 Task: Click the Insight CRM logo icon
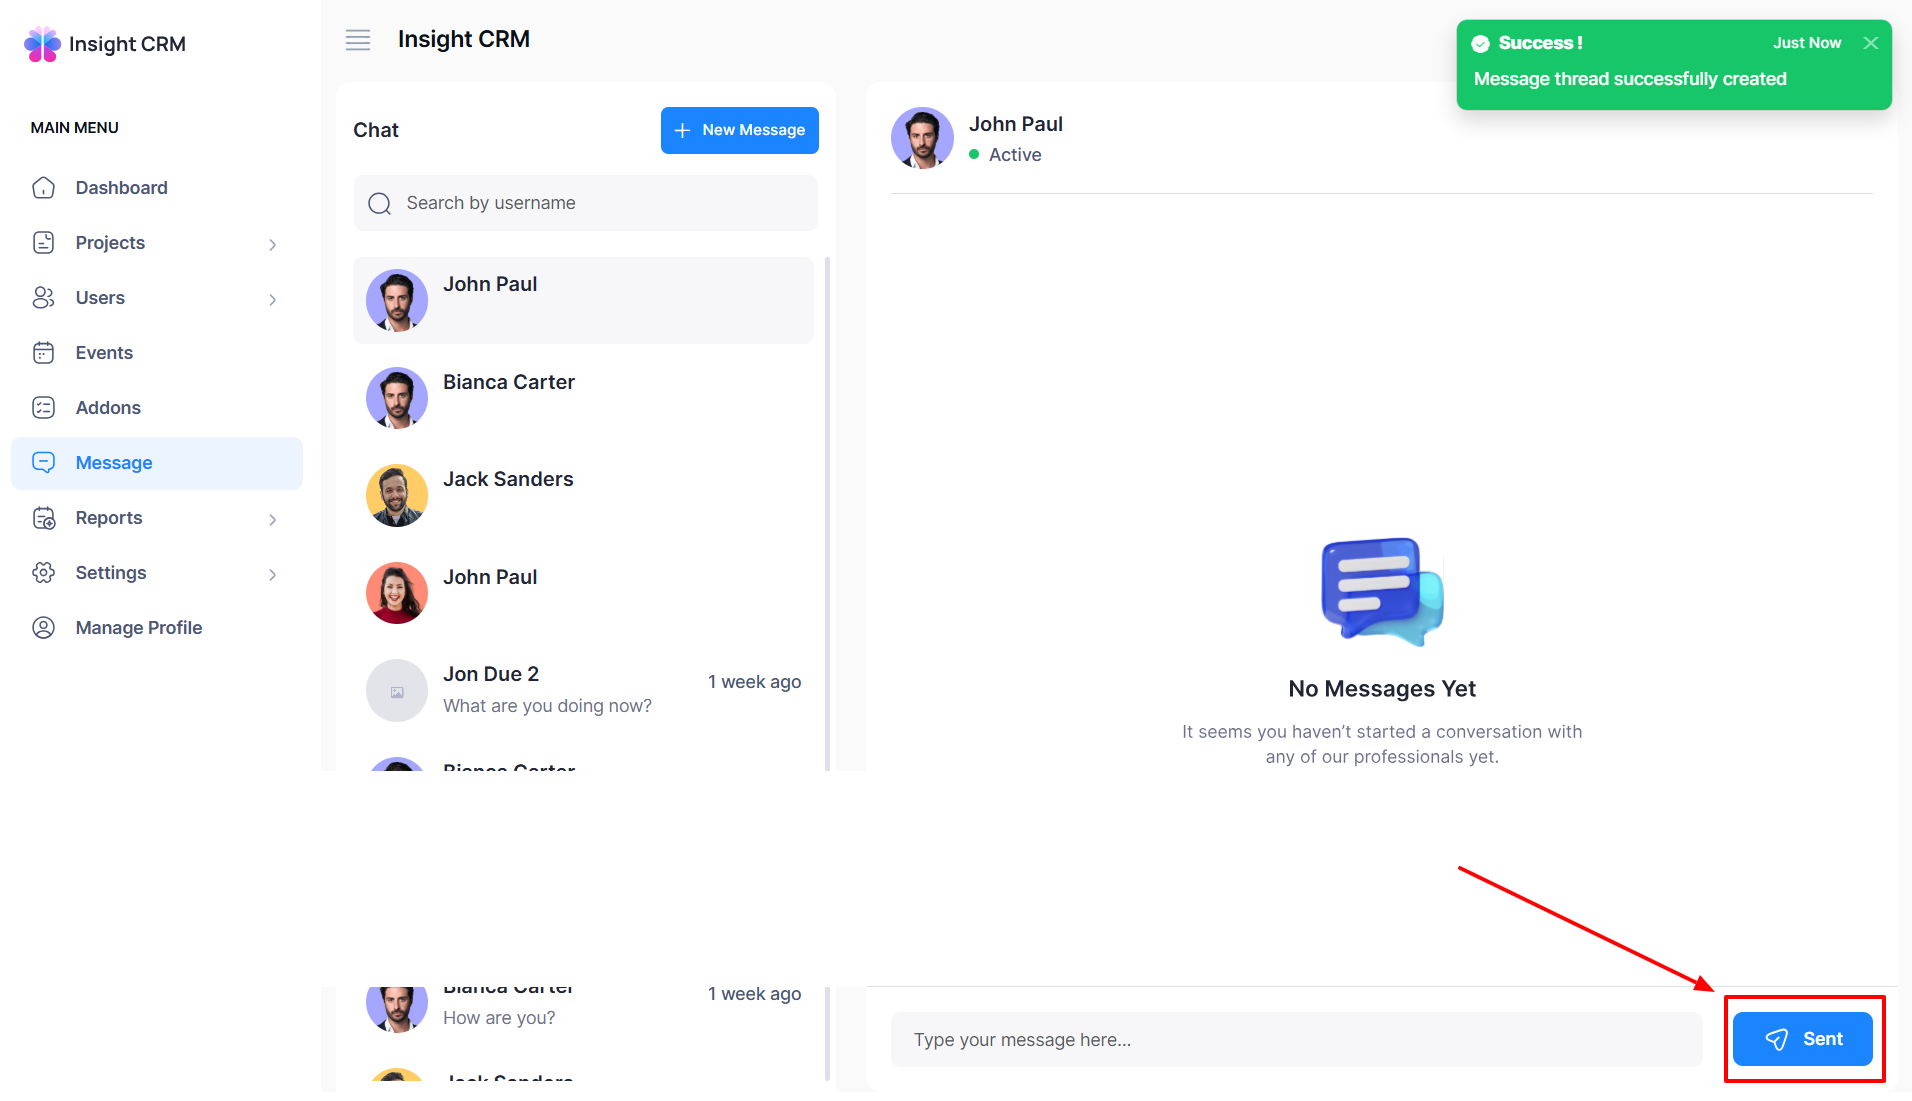[42, 44]
